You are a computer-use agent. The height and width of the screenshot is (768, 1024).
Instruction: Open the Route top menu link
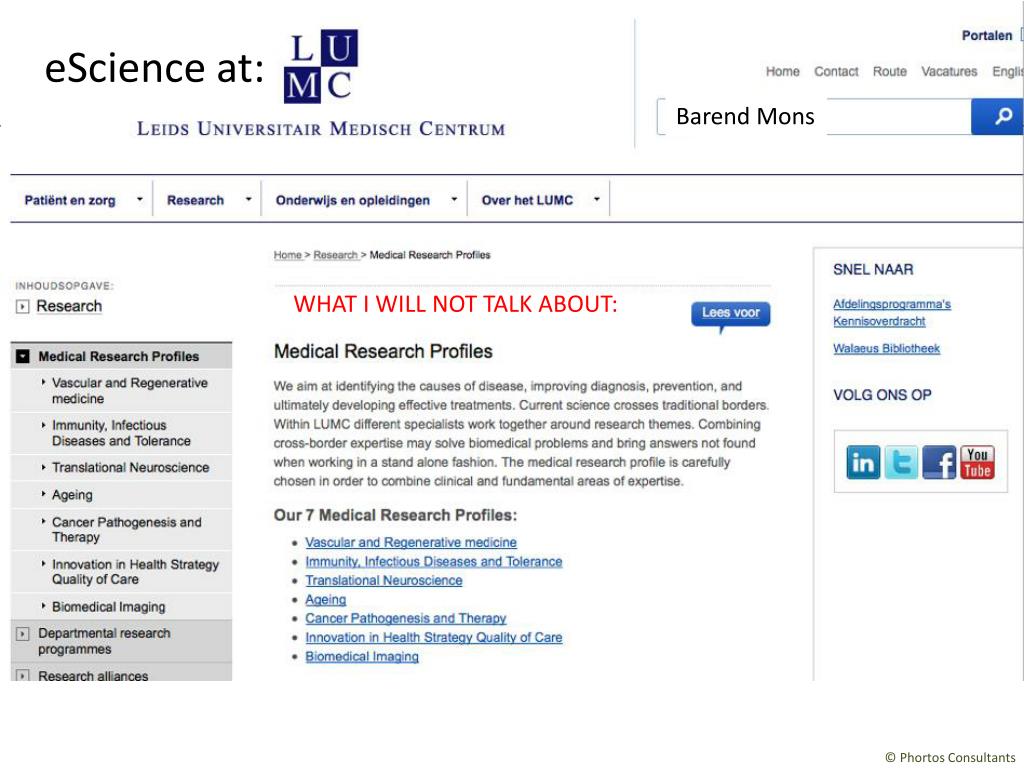tap(889, 71)
